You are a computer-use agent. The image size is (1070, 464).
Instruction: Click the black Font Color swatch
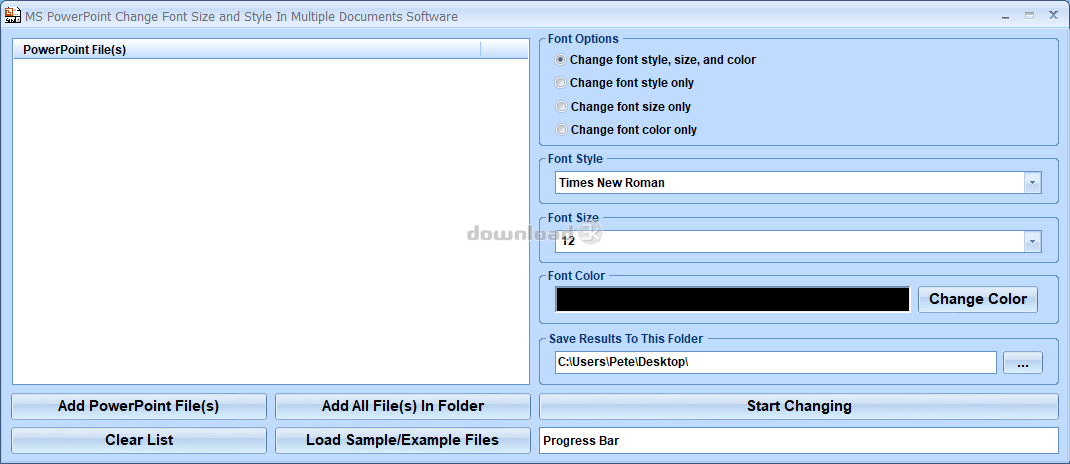732,300
